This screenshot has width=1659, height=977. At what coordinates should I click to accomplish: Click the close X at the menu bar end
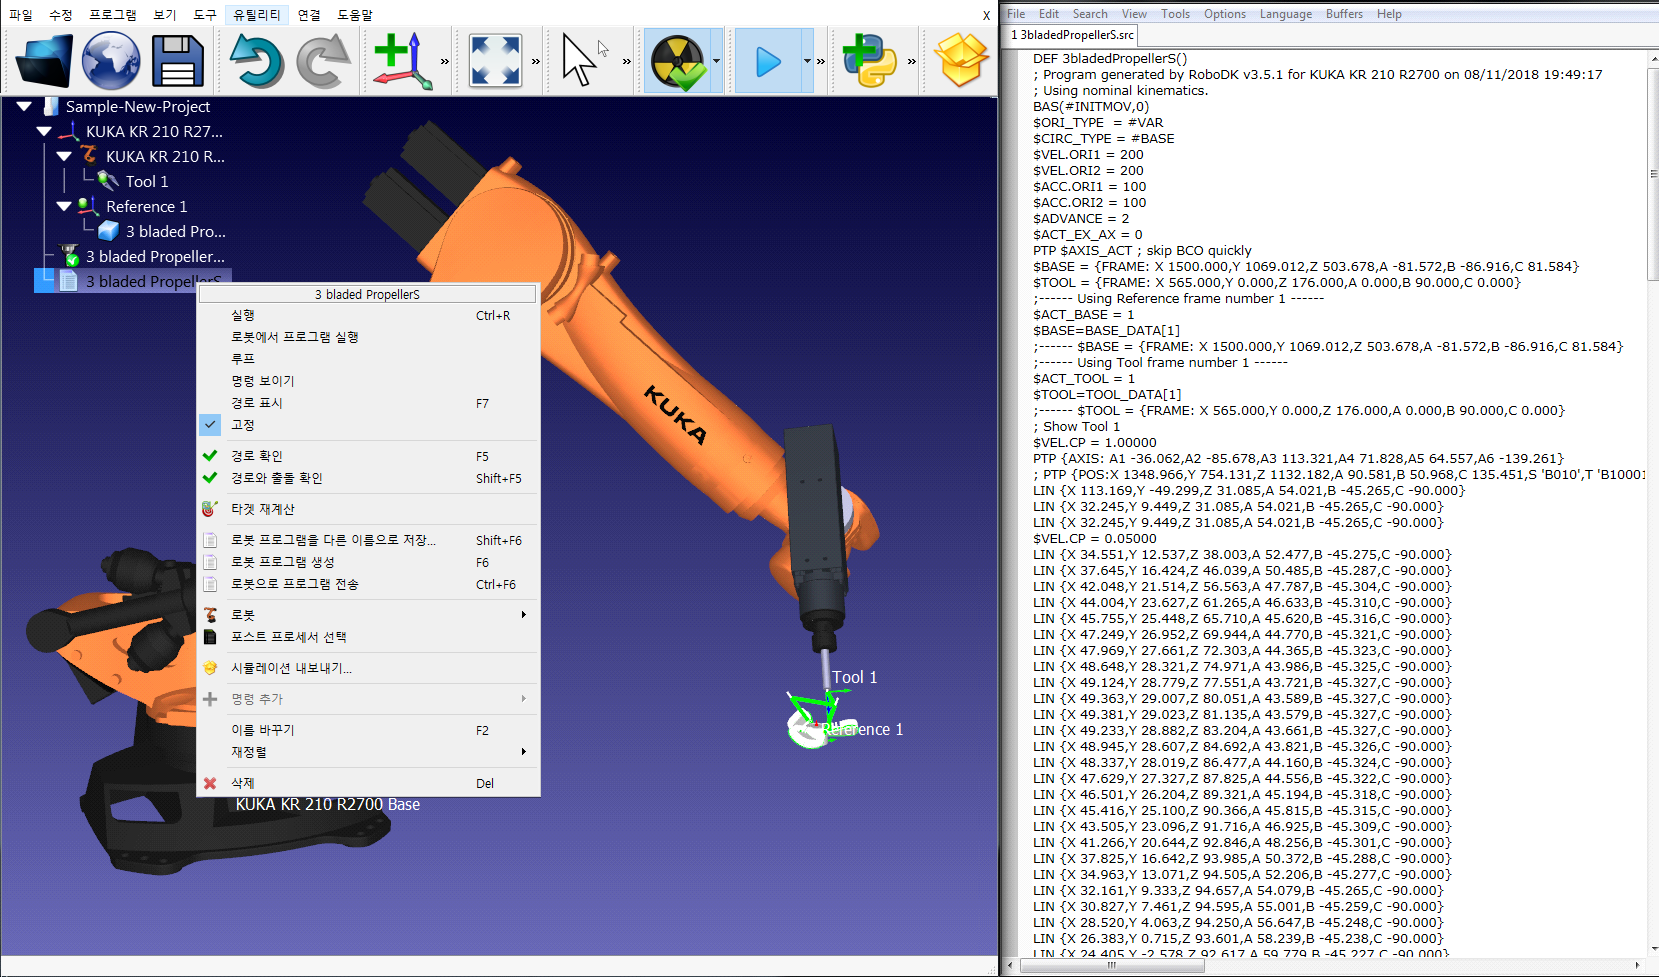(986, 15)
